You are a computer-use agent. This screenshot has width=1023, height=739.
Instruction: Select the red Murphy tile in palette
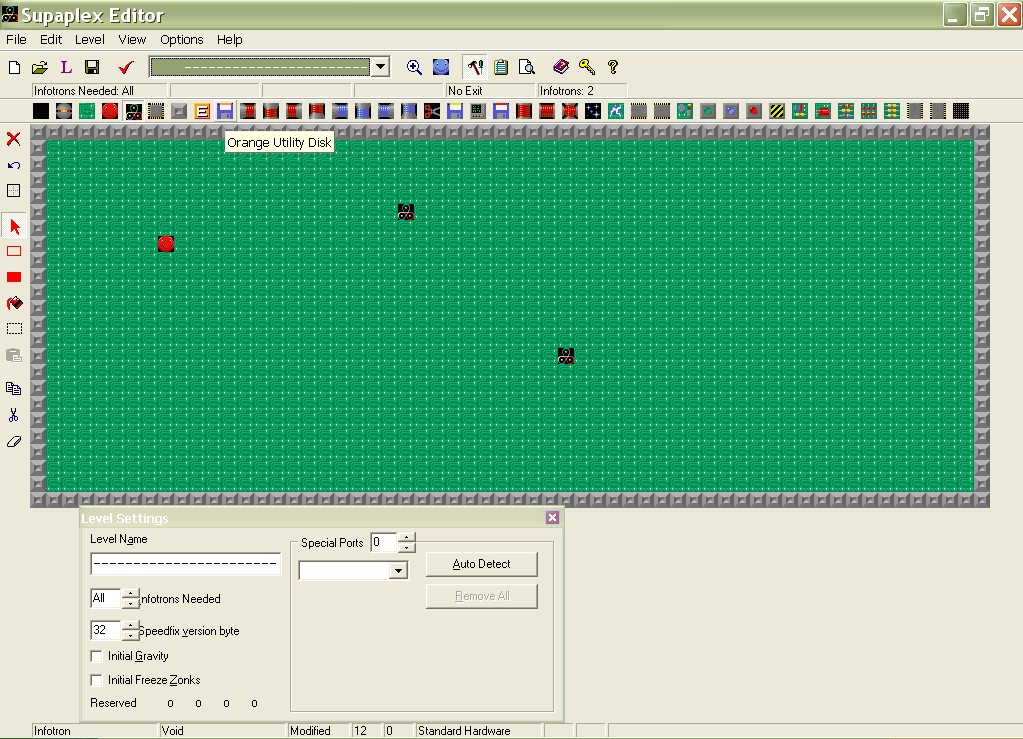pyautogui.click(x=110, y=111)
